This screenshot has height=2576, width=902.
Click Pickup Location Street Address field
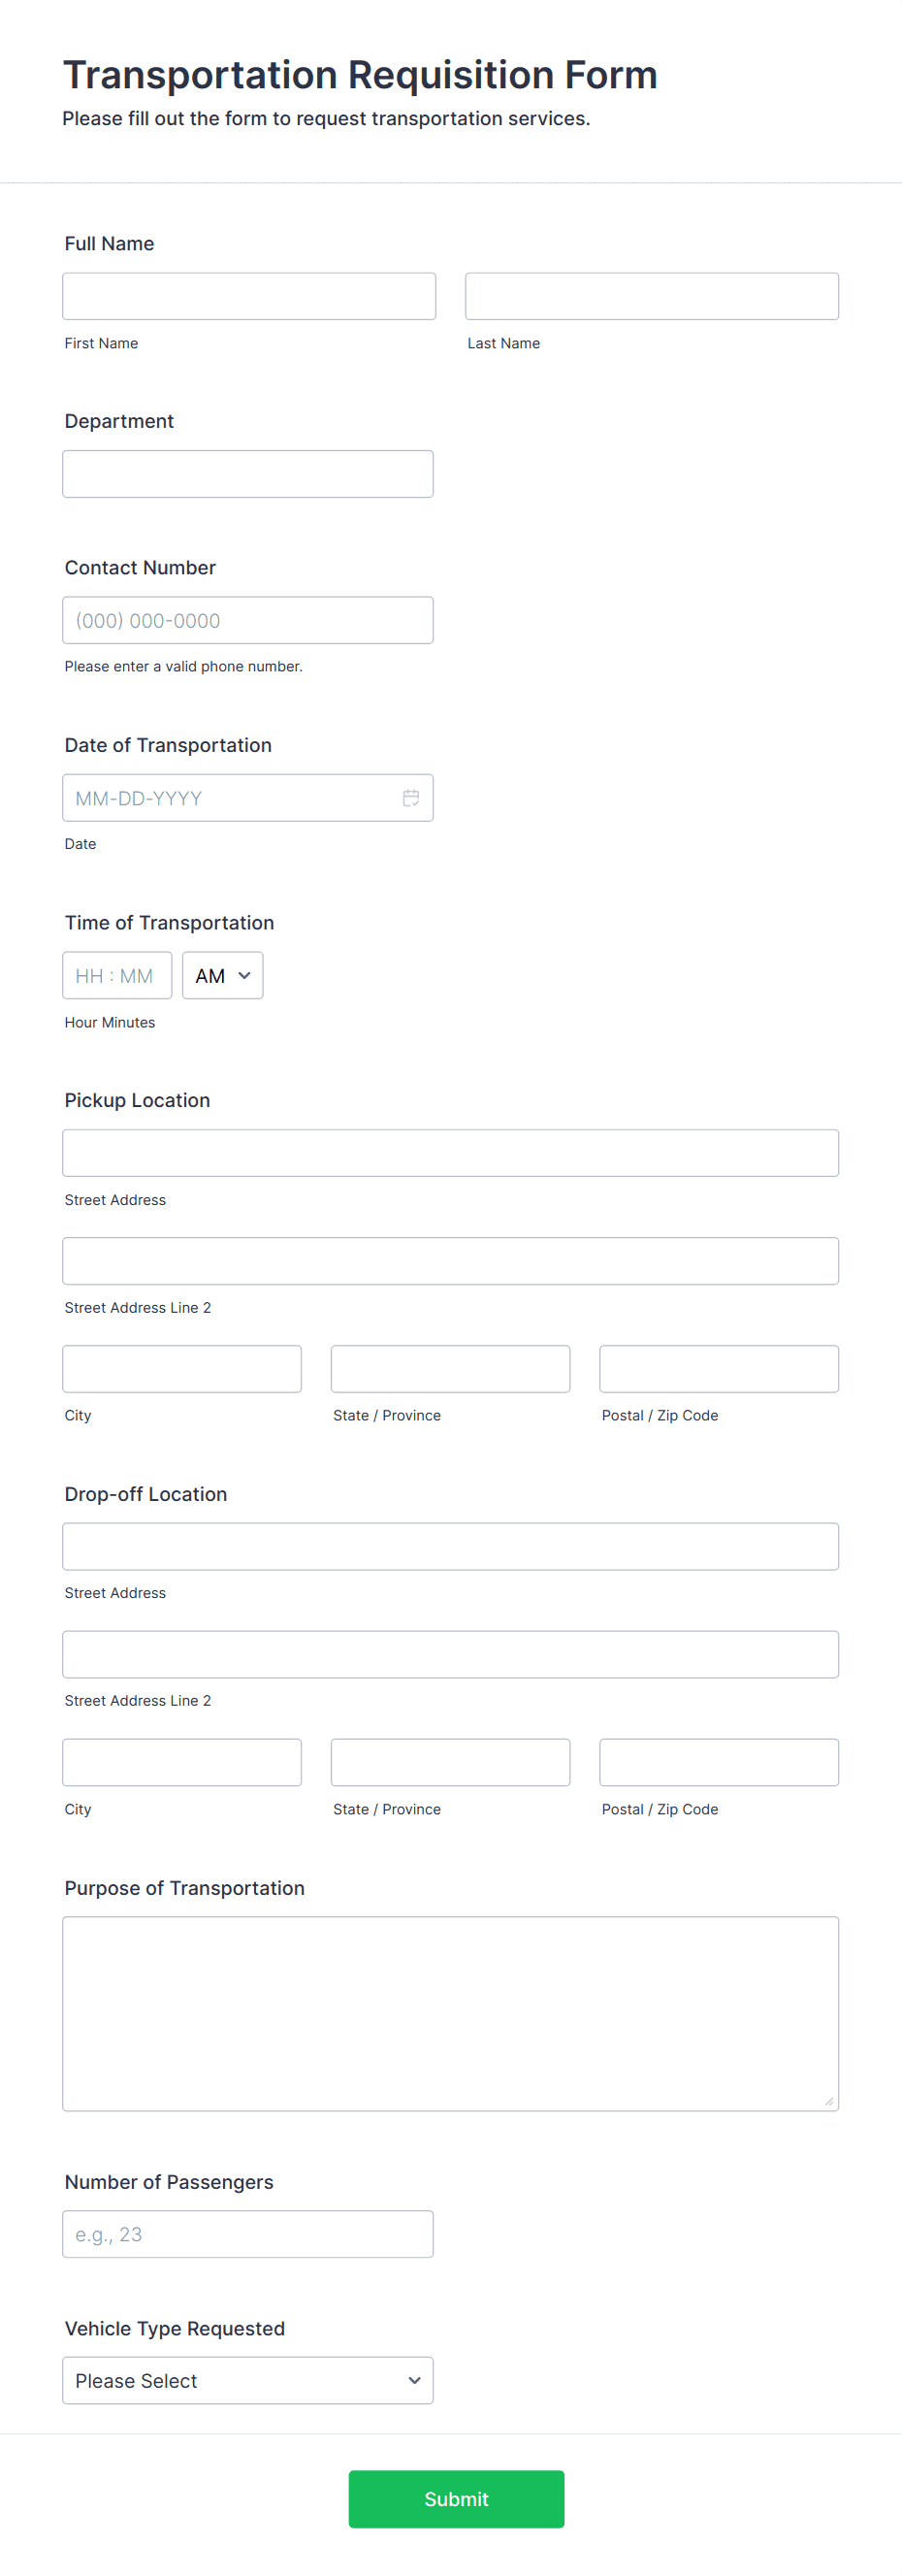click(450, 1152)
